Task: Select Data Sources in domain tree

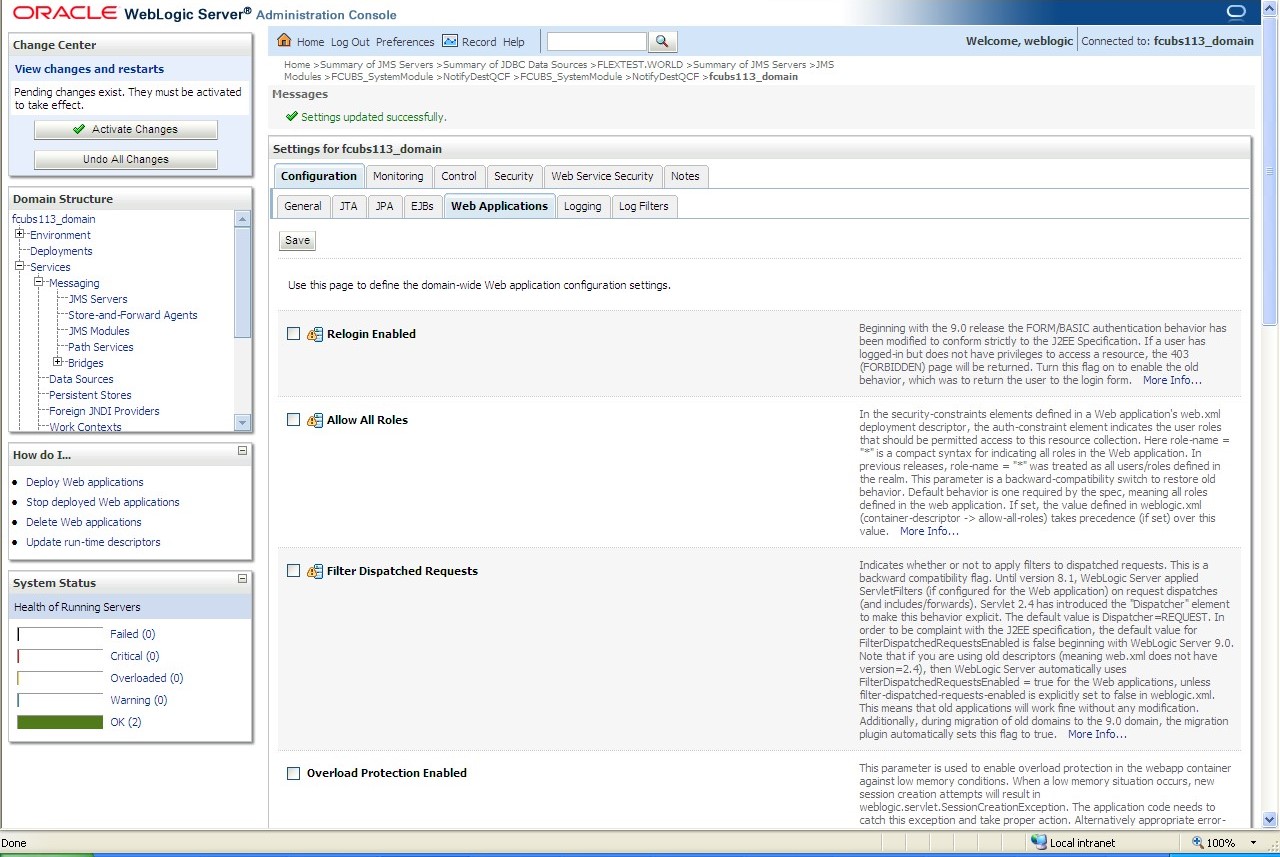Action: (81, 379)
